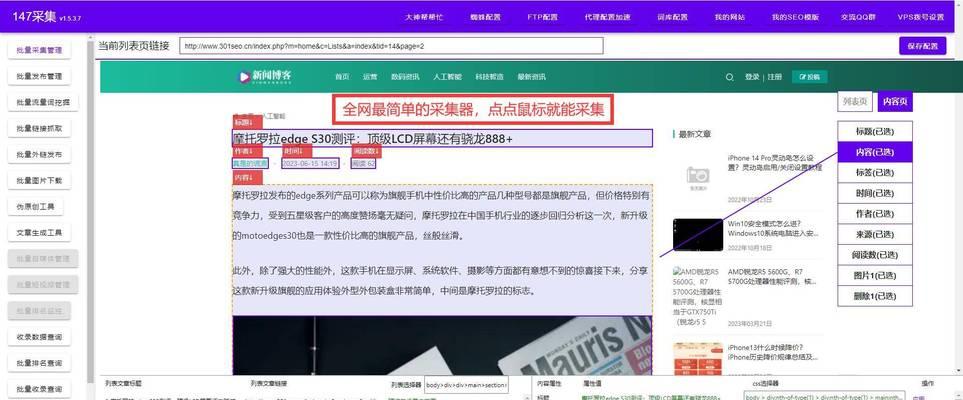Image resolution: width=963 pixels, height=400 pixels.
Task: Select the 标签(已选) field option
Action: click(x=875, y=173)
